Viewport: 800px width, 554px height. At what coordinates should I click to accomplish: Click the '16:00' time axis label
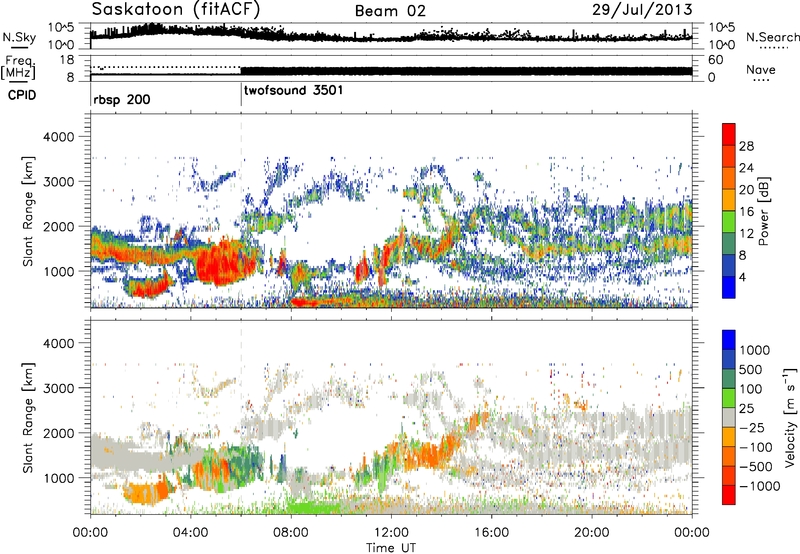click(x=491, y=533)
